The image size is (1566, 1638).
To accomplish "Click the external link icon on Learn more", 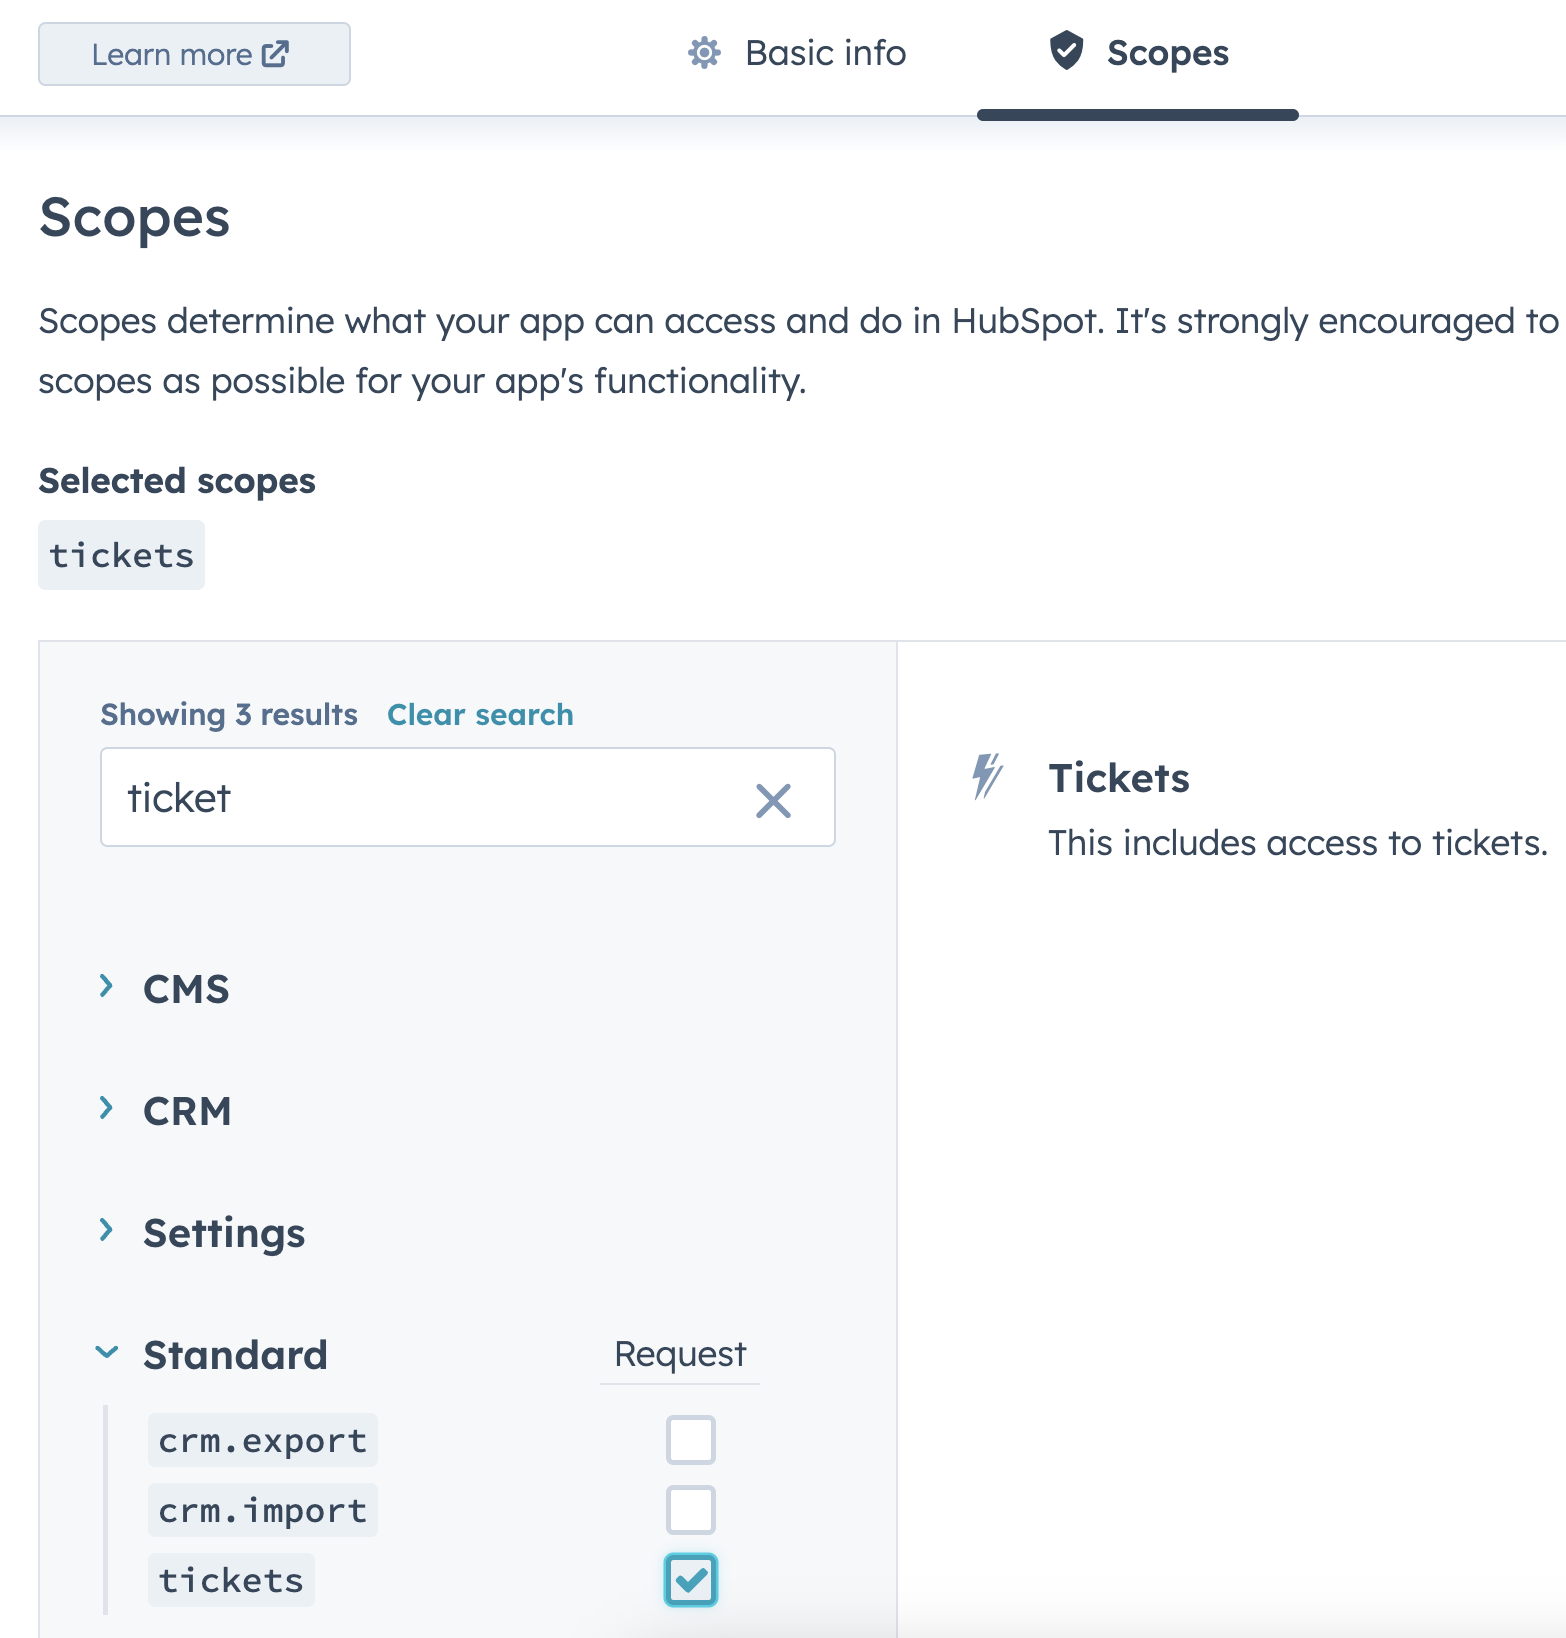I will tap(277, 53).
